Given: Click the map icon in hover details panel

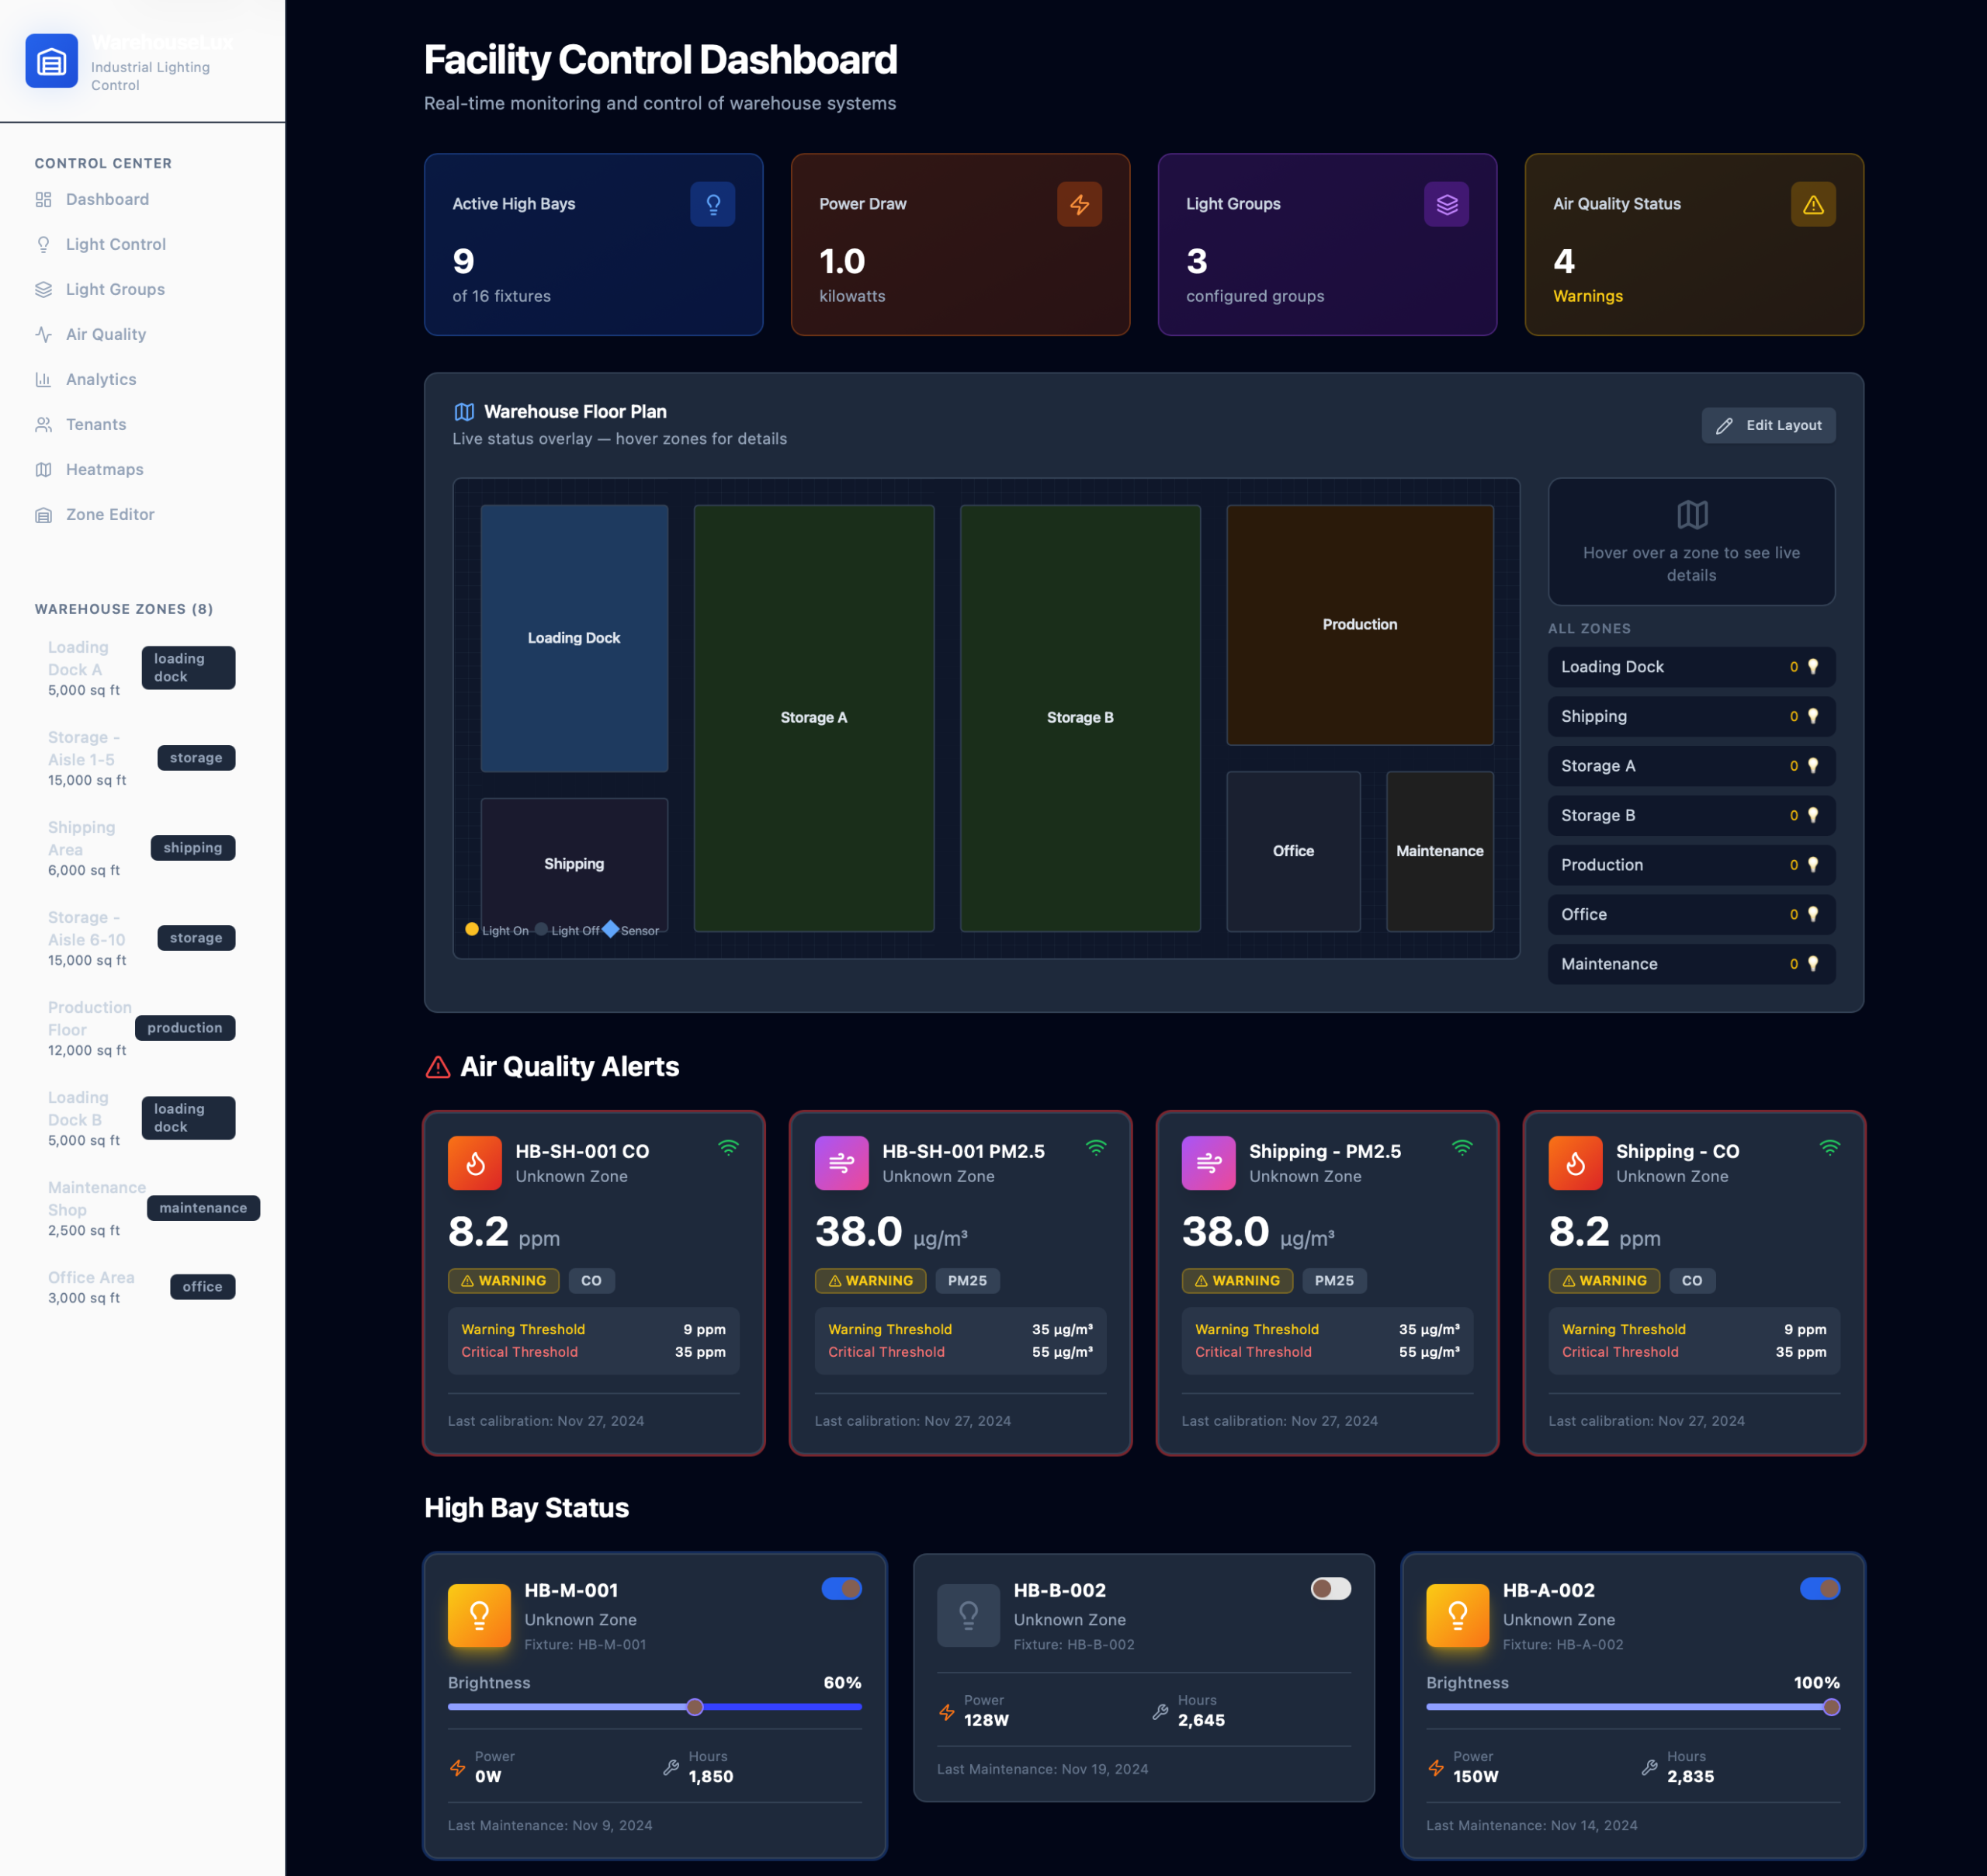Looking at the screenshot, I should point(1692,515).
